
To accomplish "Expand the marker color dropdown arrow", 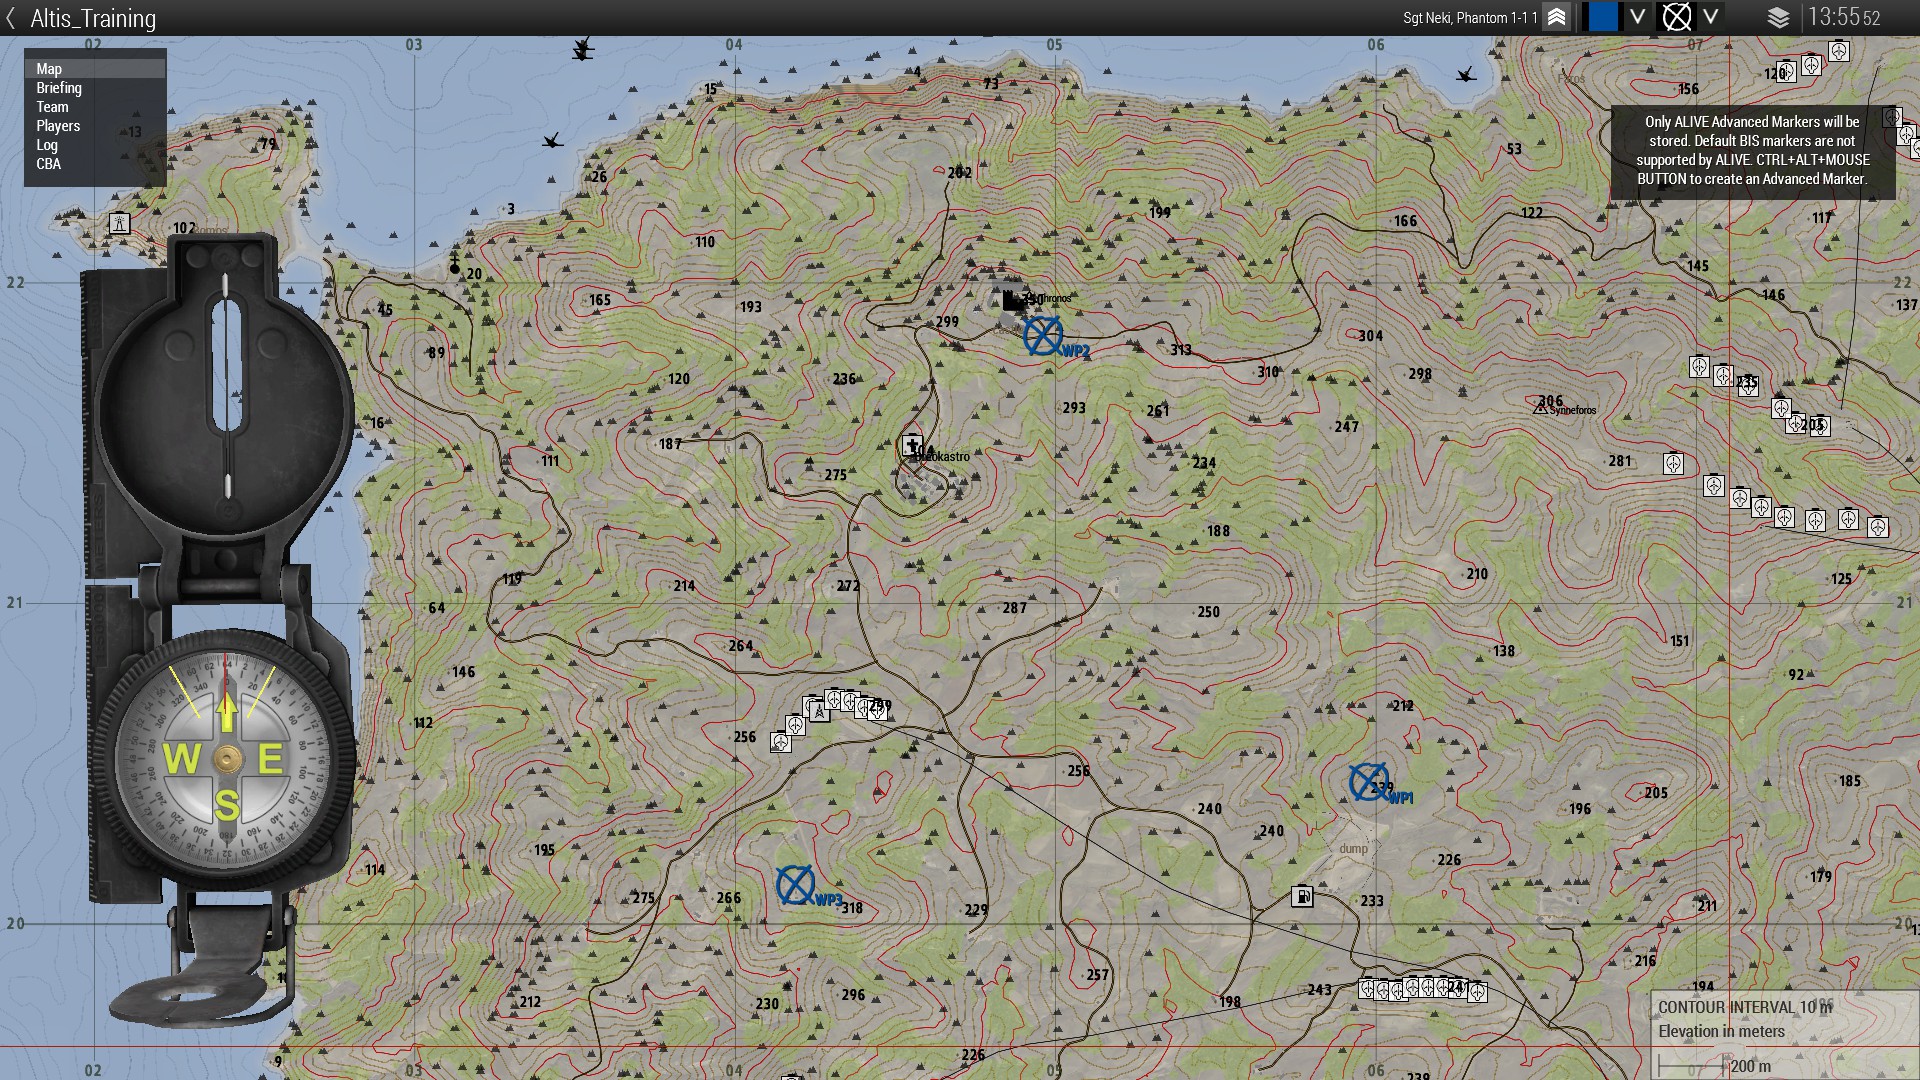I will point(1637,18).
